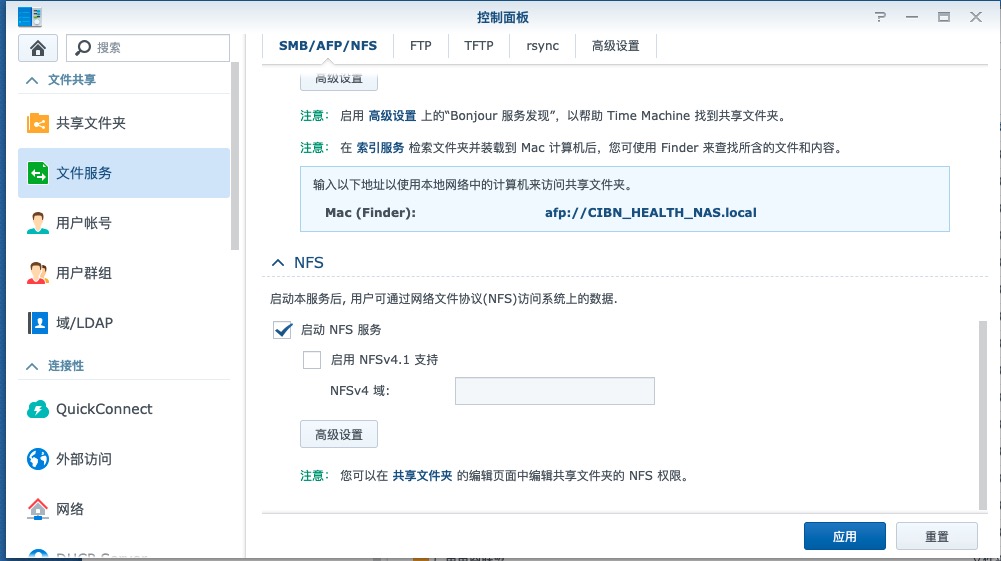The image size is (1001, 561).
Task: Open Network (网络) house icon
Action: click(x=38, y=509)
